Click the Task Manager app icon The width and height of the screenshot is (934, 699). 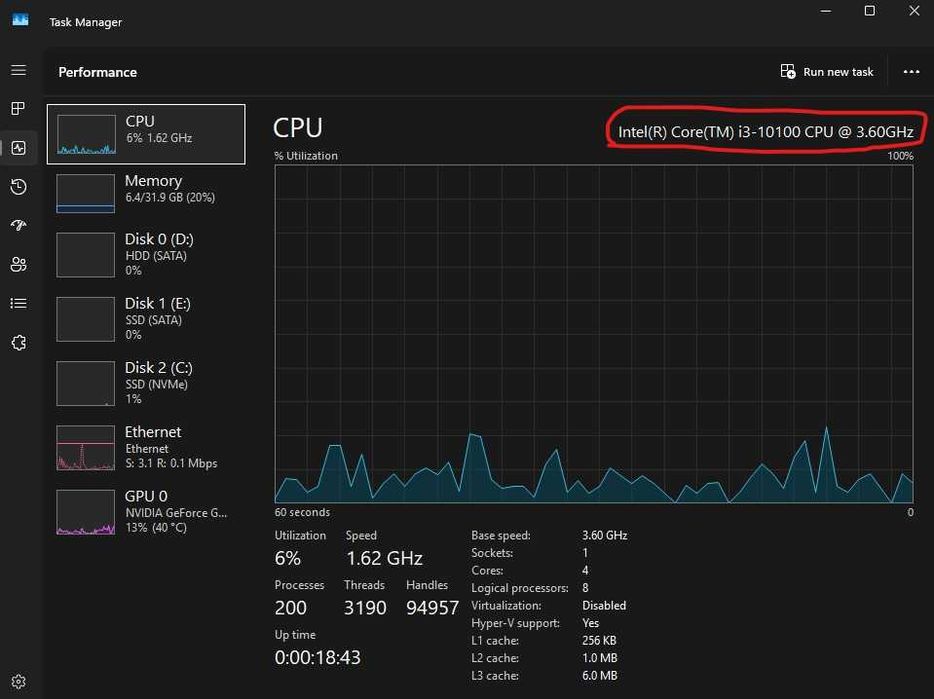click(20, 20)
